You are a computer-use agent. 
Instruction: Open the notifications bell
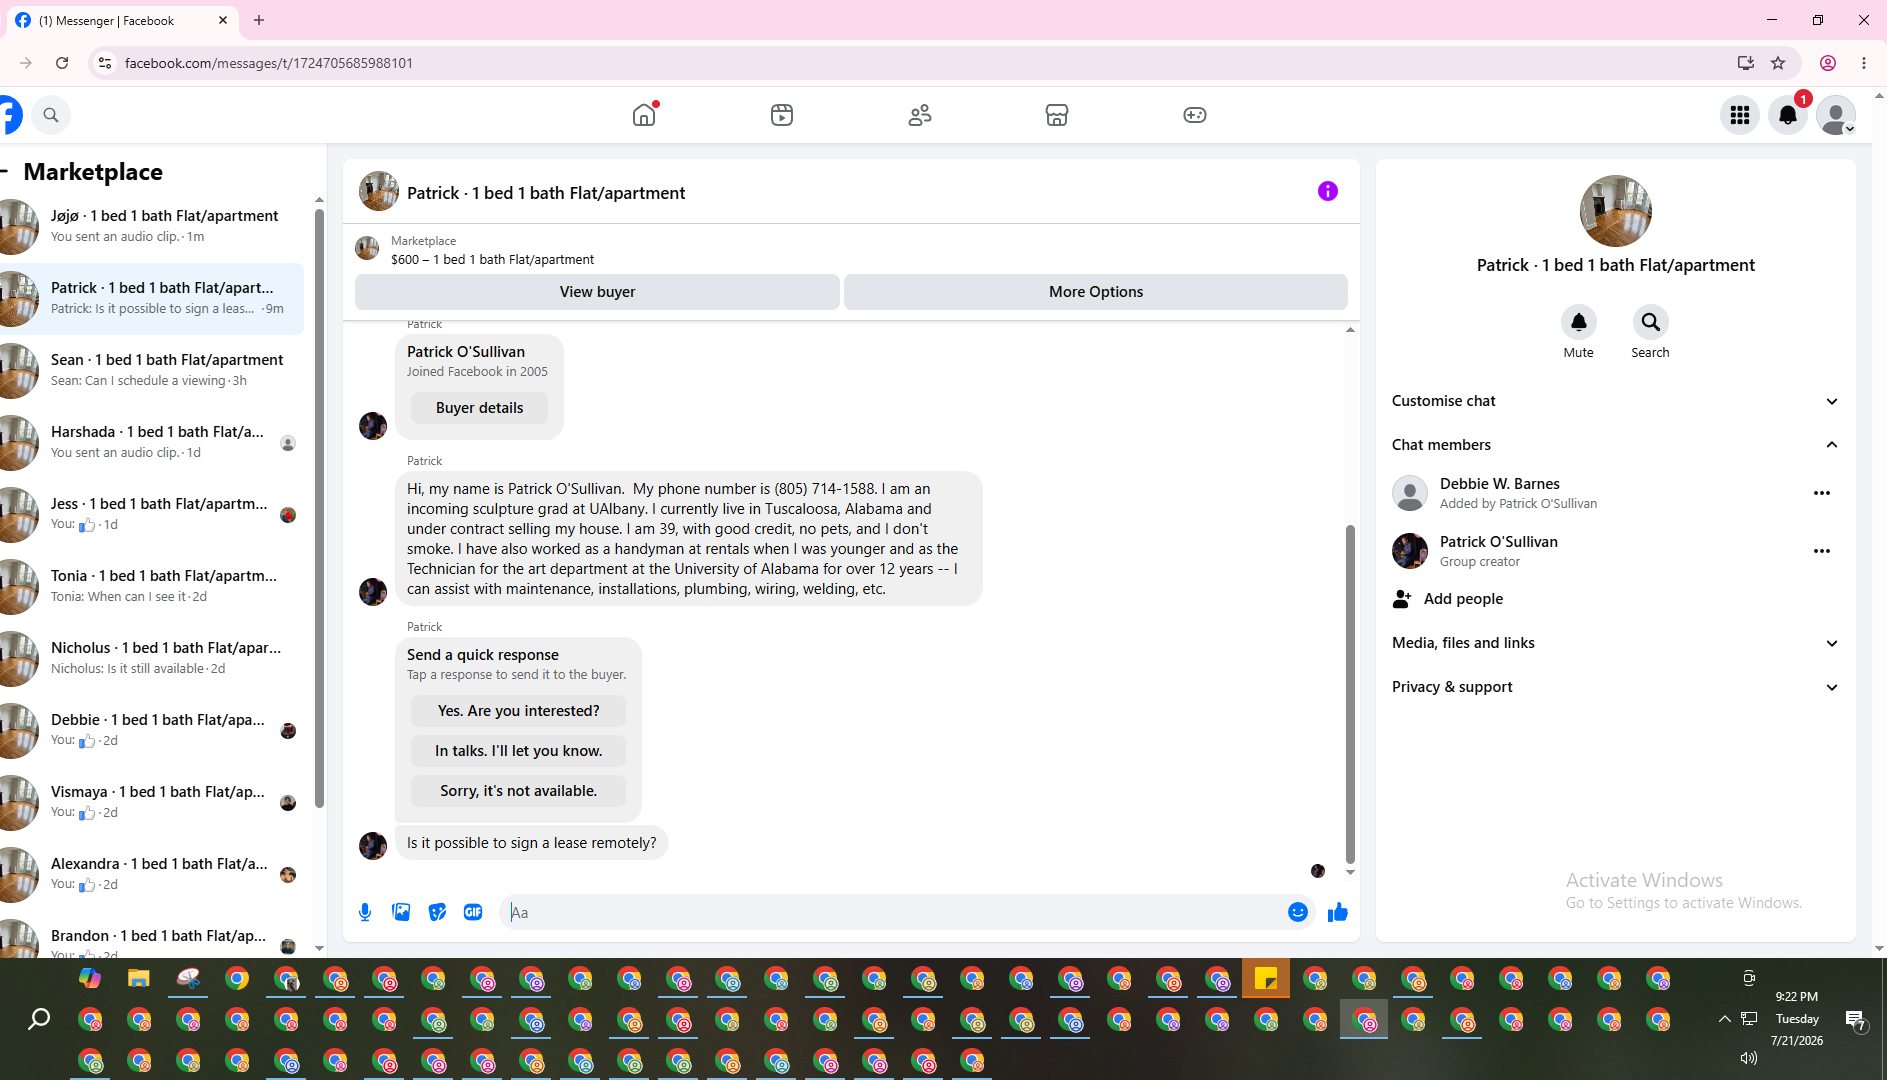pos(1788,115)
